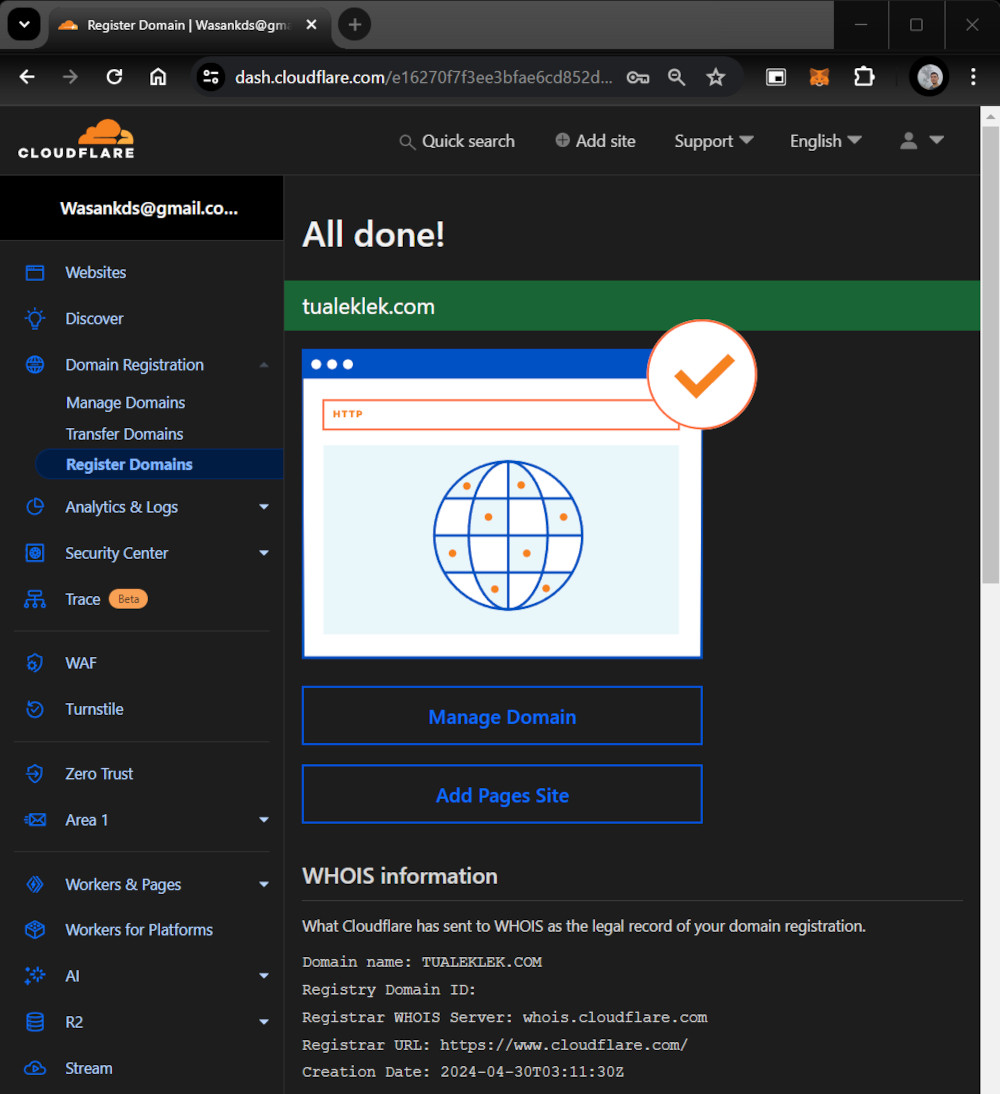Open the English language dropdown

pyautogui.click(x=825, y=141)
